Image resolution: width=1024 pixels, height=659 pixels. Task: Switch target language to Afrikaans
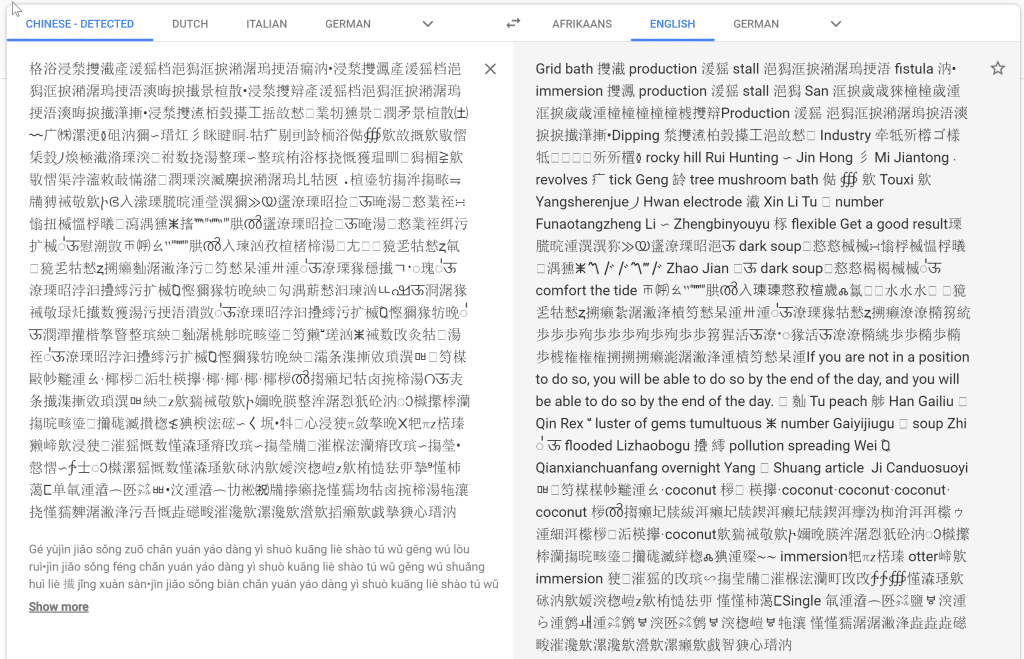pos(582,24)
